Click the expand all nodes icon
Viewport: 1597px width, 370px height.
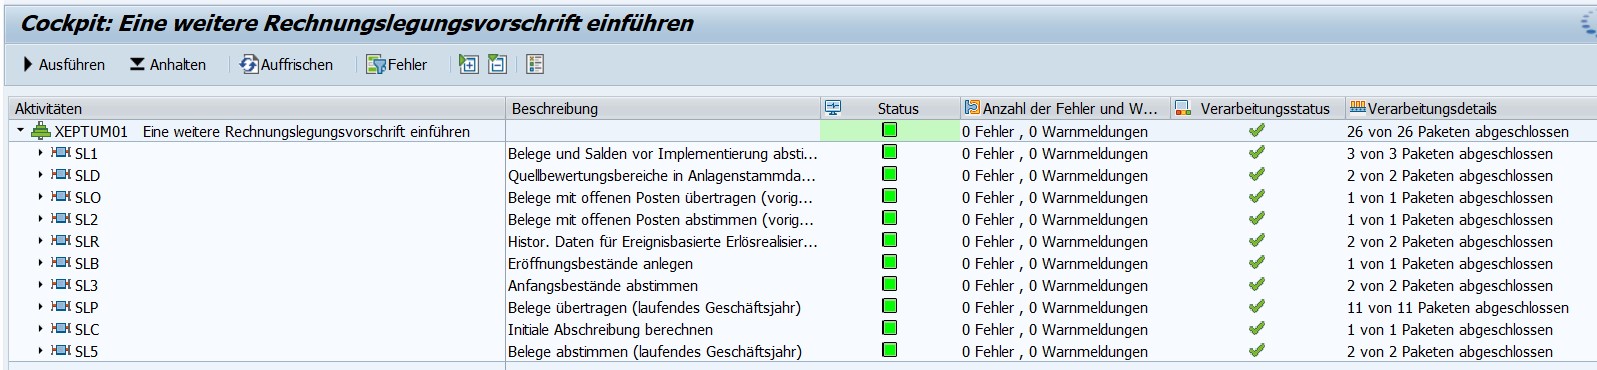(x=468, y=64)
